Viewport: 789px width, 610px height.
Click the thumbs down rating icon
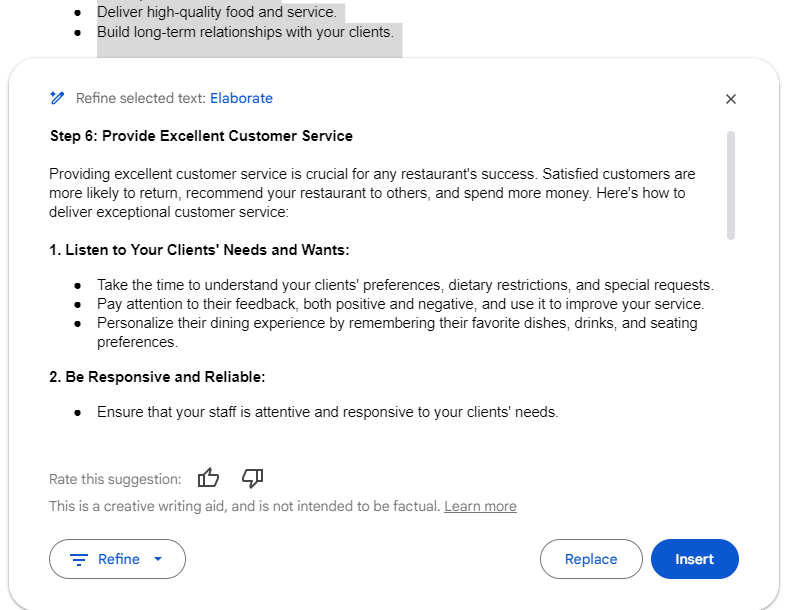(x=252, y=478)
